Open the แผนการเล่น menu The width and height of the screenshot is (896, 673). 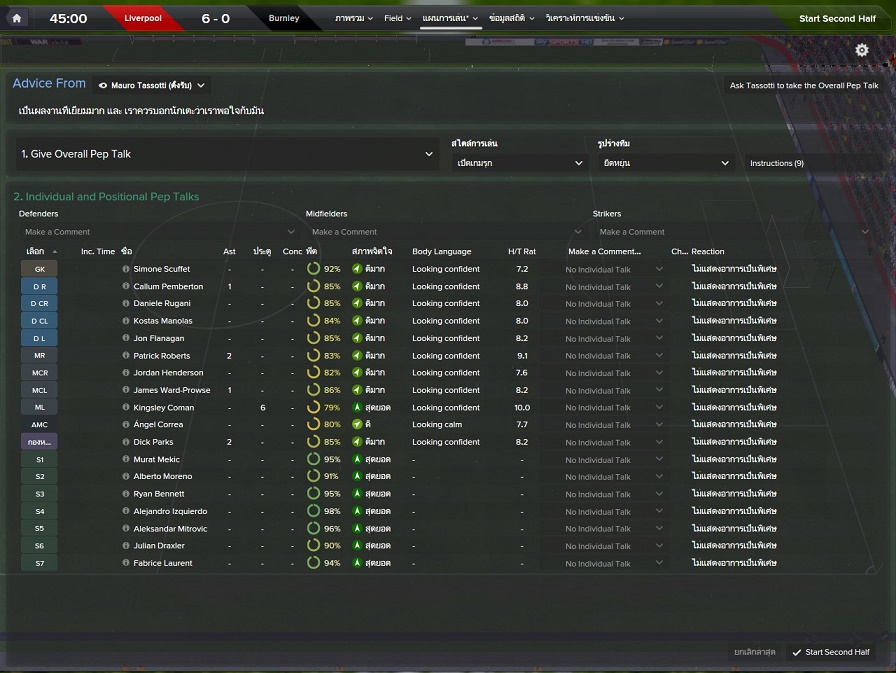(450, 18)
